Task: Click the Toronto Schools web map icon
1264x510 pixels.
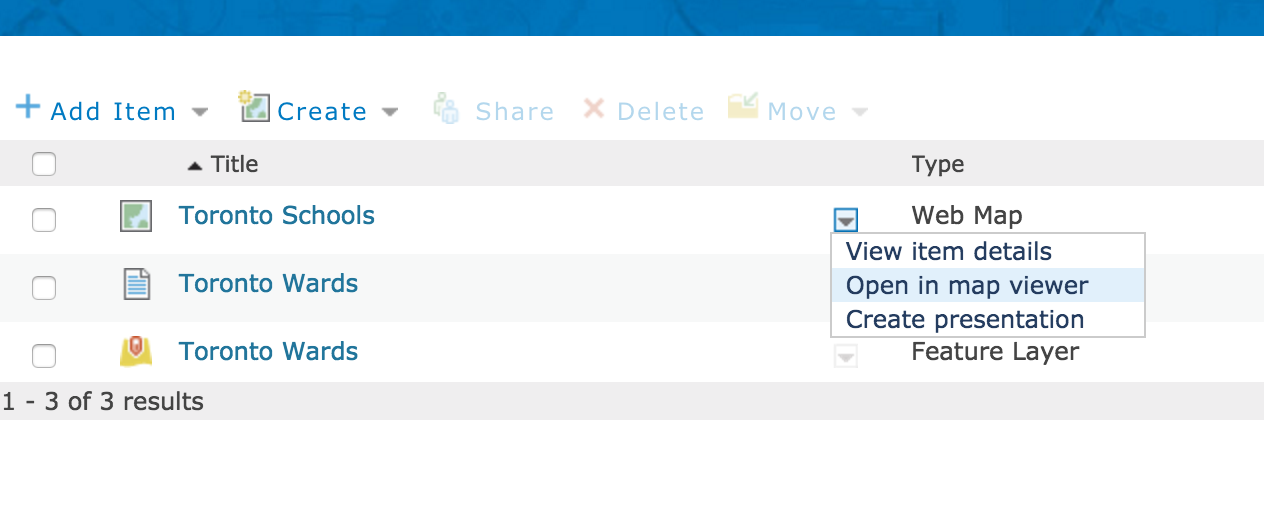Action: pyautogui.click(x=136, y=216)
